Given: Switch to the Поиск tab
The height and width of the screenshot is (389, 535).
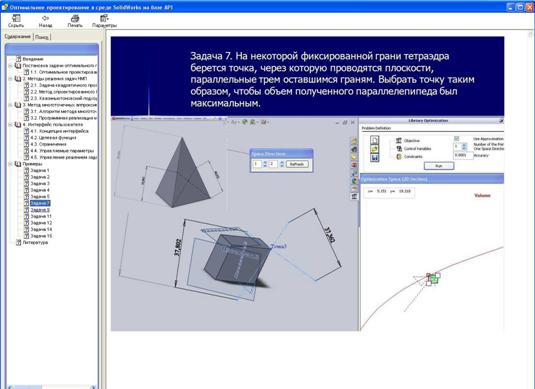Looking at the screenshot, I should 42,37.
